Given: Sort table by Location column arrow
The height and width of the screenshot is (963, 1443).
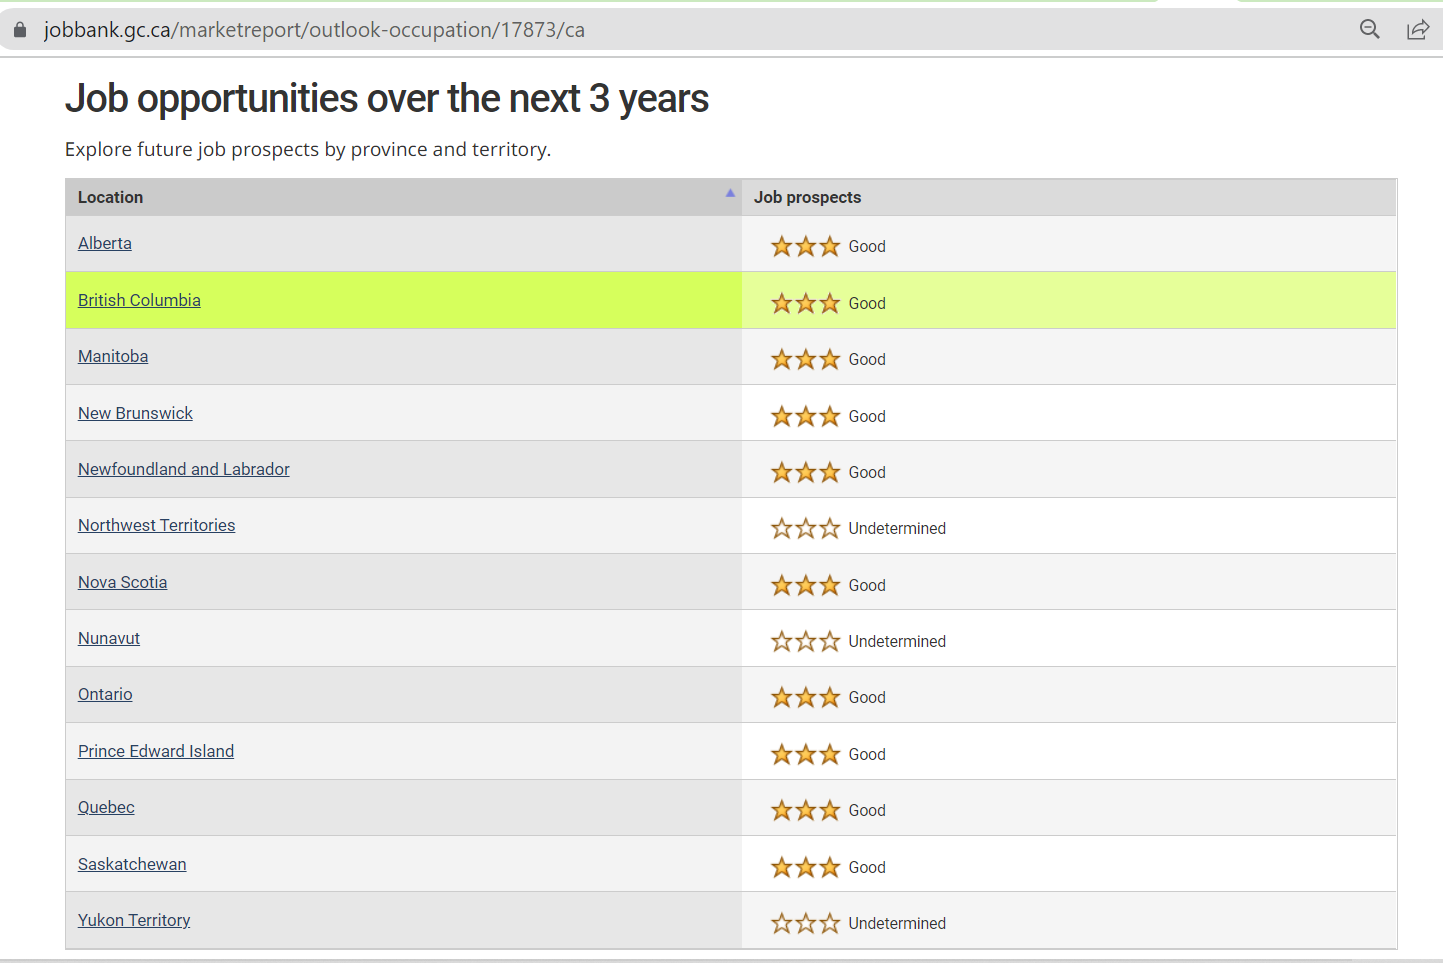Looking at the screenshot, I should pos(730,194).
